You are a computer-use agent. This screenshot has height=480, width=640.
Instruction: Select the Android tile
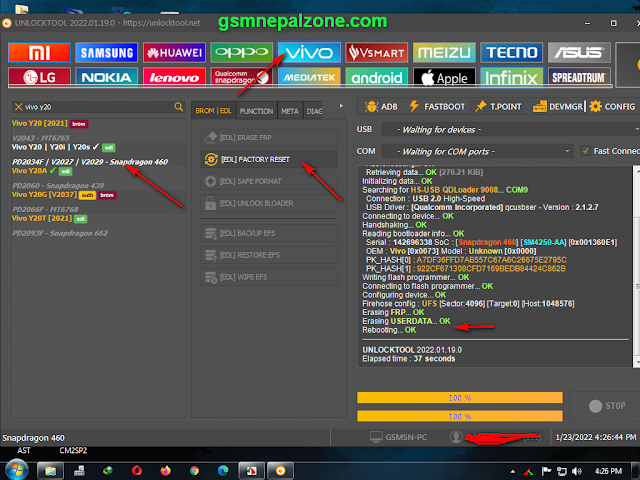[377, 77]
